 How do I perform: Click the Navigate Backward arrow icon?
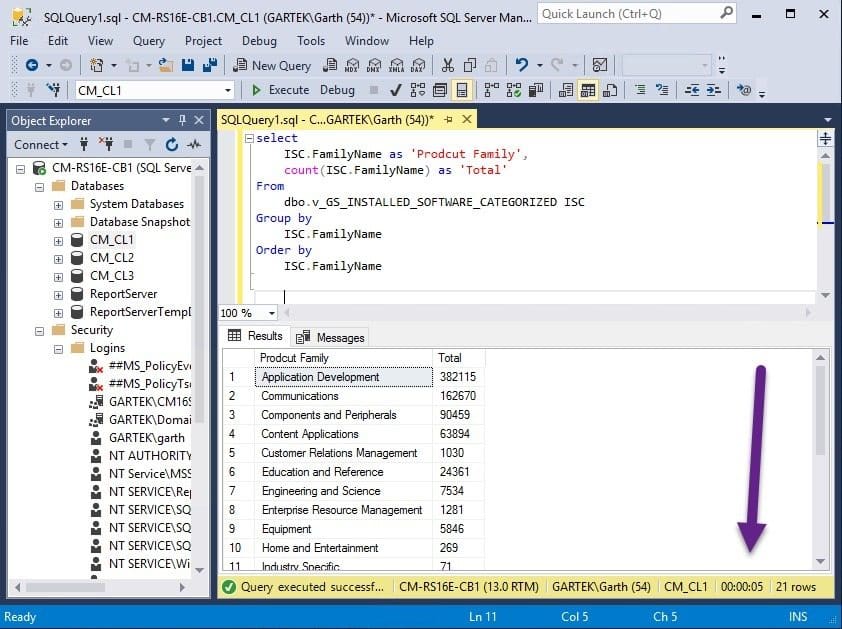pos(32,66)
